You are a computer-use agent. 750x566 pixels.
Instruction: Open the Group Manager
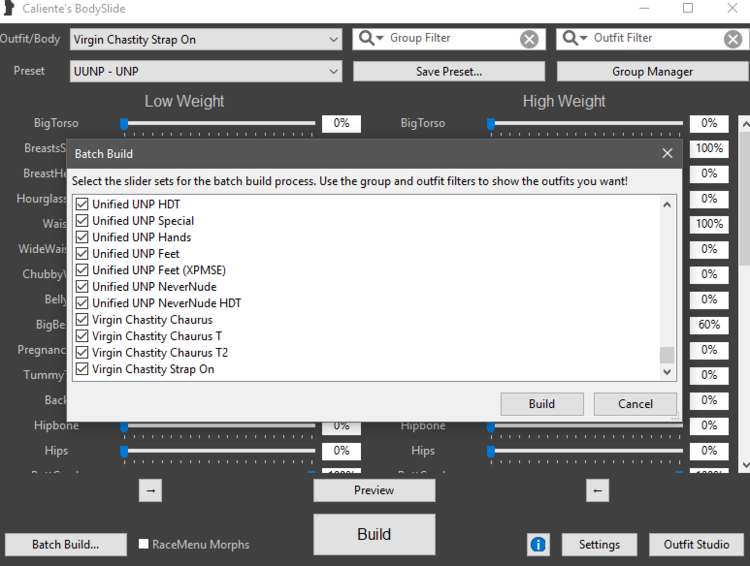(x=652, y=71)
